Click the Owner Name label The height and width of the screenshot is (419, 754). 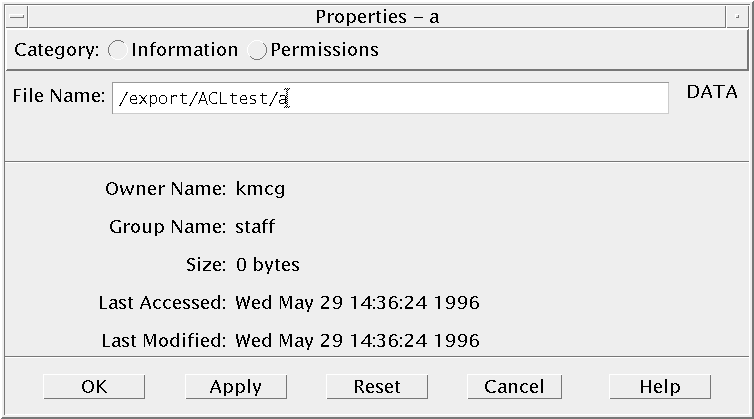(165, 188)
